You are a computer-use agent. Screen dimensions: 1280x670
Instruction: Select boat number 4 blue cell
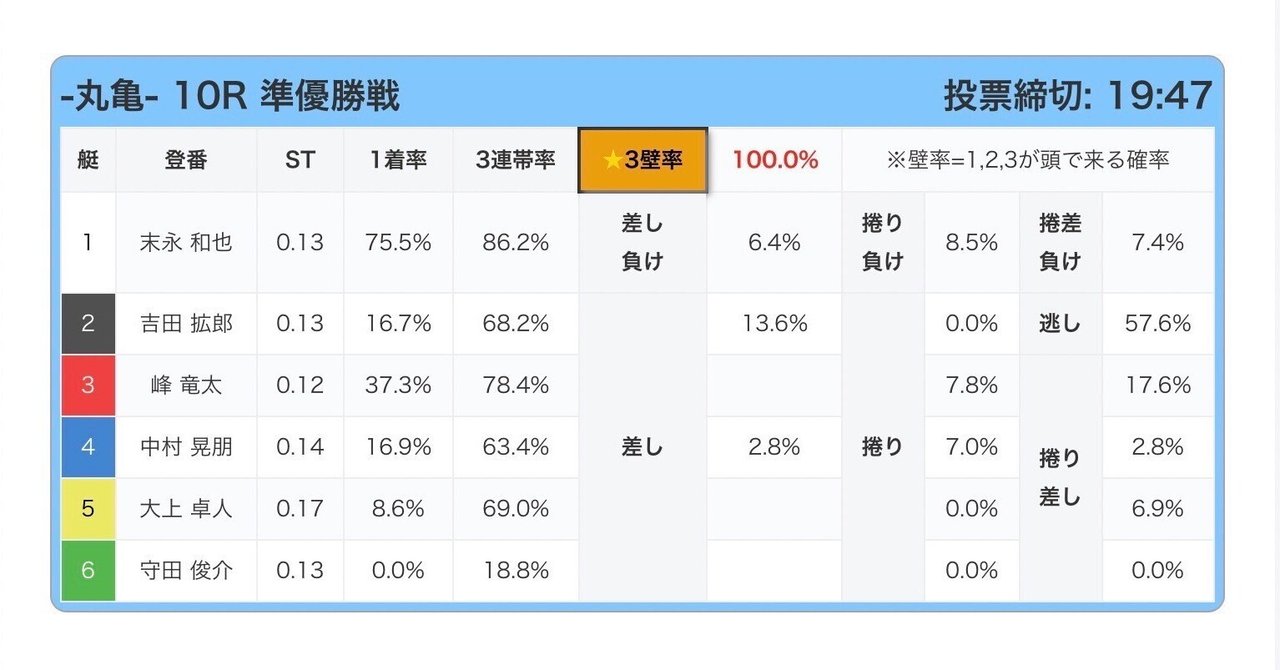(x=88, y=447)
